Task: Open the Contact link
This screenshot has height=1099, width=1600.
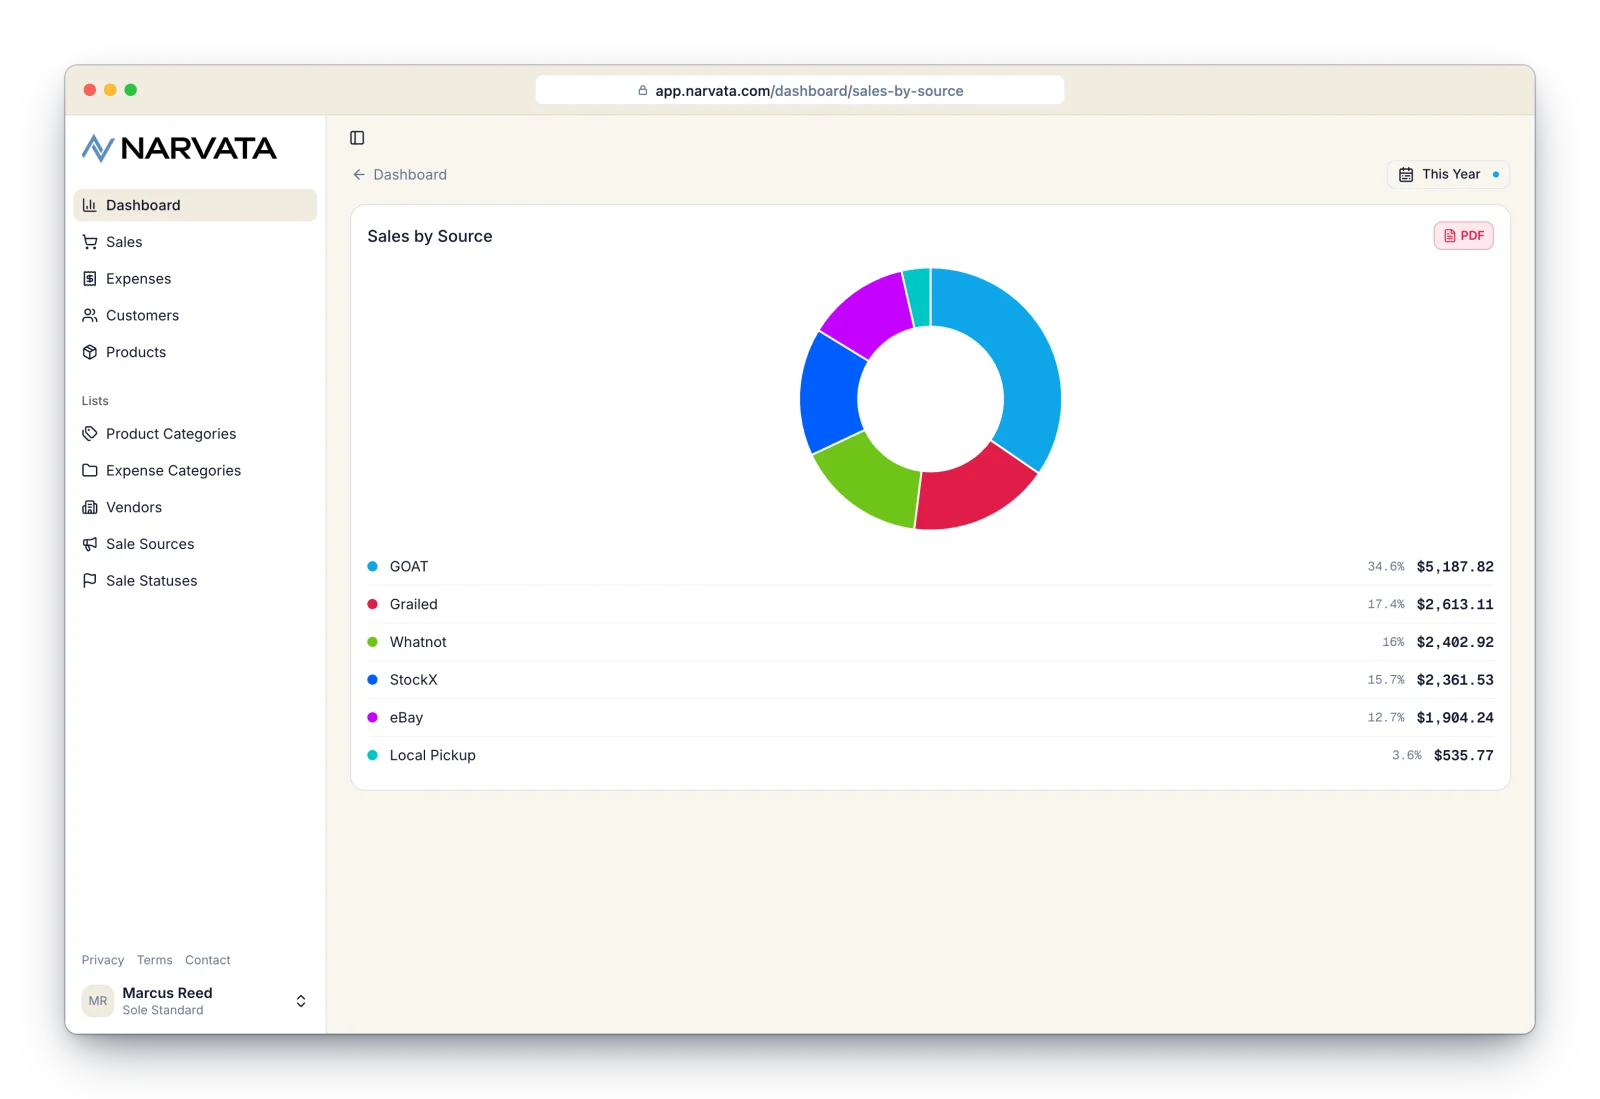Action: point(208,960)
